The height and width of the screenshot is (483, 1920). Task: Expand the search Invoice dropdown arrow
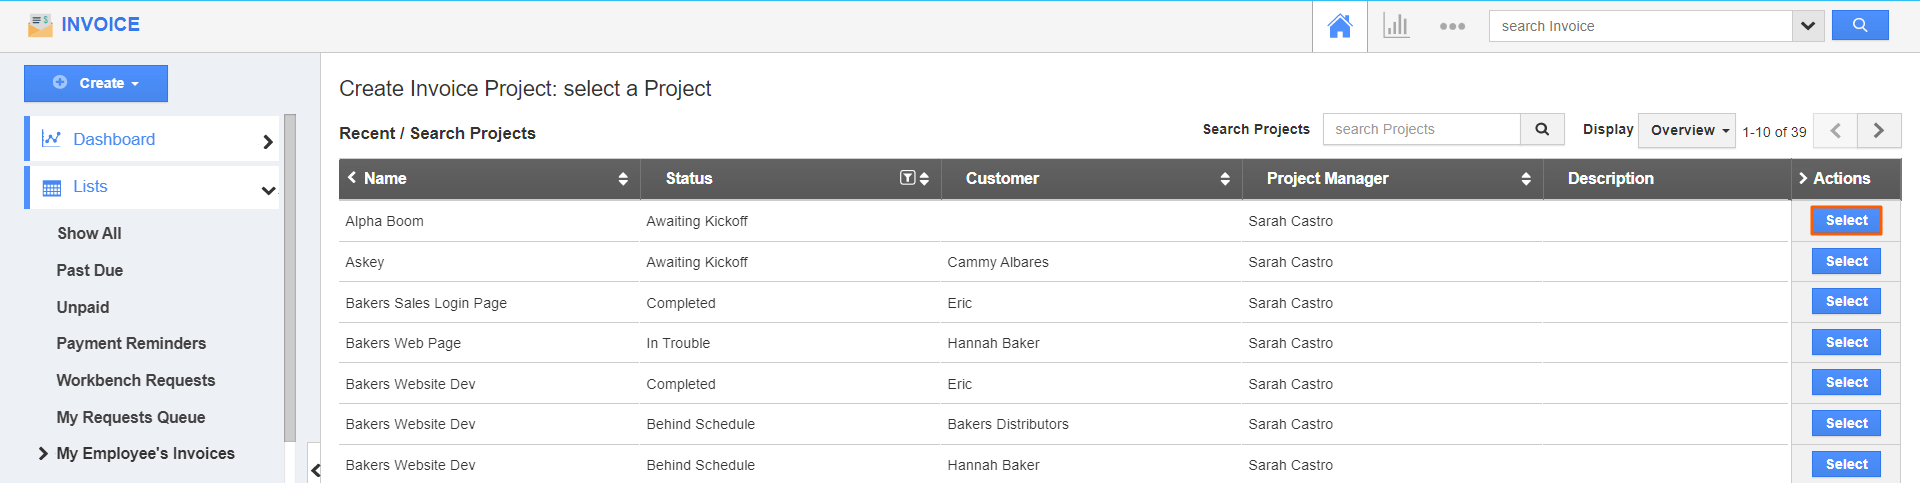(x=1808, y=26)
